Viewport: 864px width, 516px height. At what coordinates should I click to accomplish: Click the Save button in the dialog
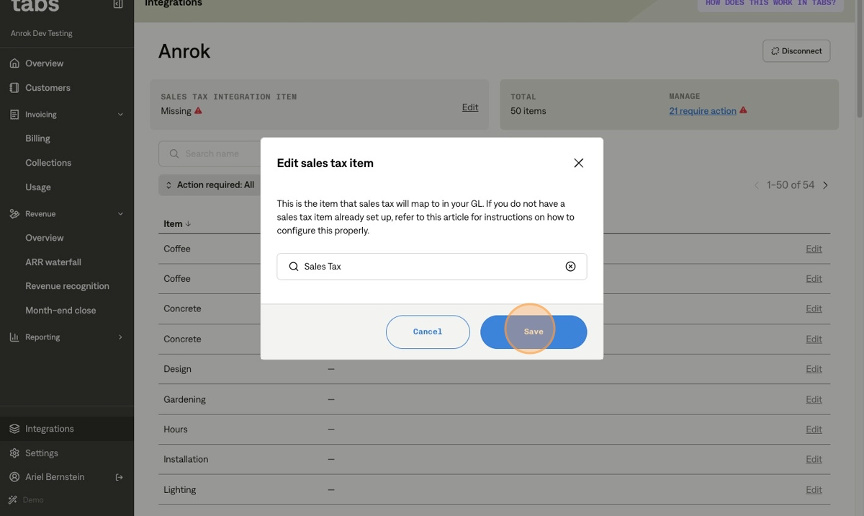click(x=533, y=332)
